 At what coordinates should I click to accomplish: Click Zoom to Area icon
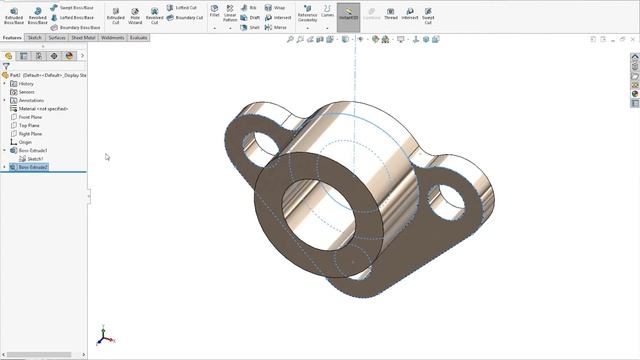[300, 39]
